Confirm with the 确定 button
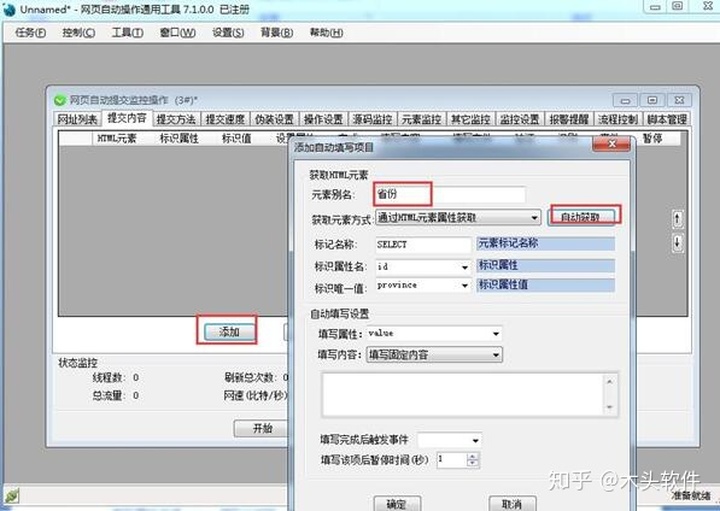The image size is (720, 511). 397,504
